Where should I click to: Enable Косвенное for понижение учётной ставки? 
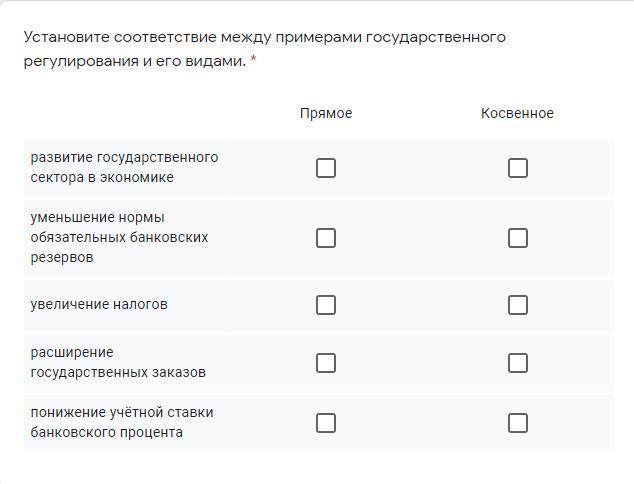point(518,423)
